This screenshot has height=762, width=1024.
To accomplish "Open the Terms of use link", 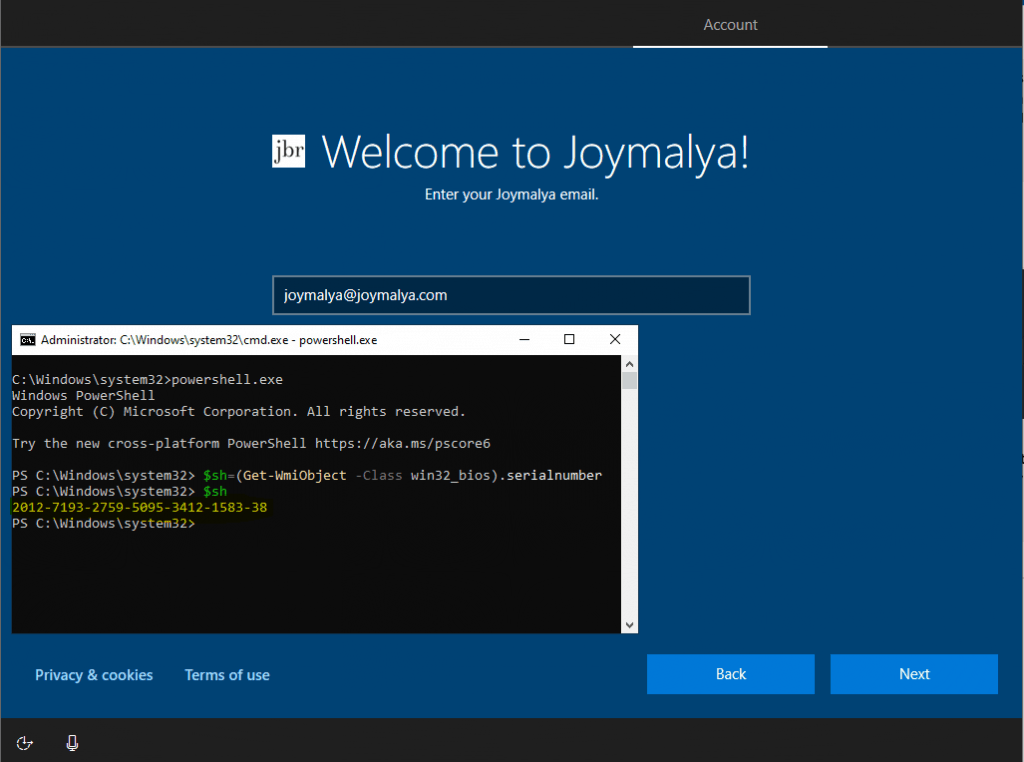I will click(227, 675).
